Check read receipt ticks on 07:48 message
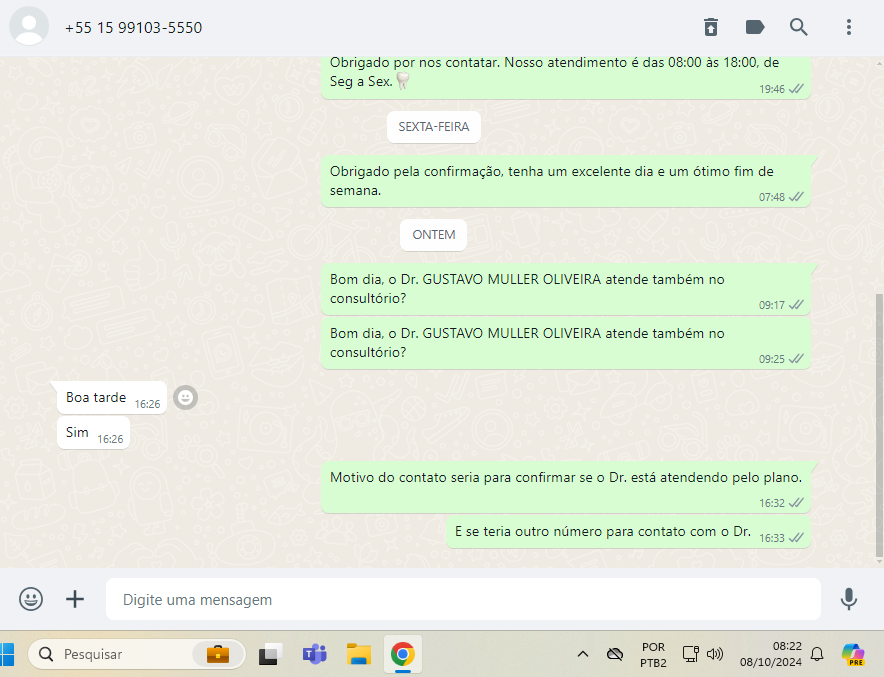Screen dimensions: 884x677 pos(796,197)
